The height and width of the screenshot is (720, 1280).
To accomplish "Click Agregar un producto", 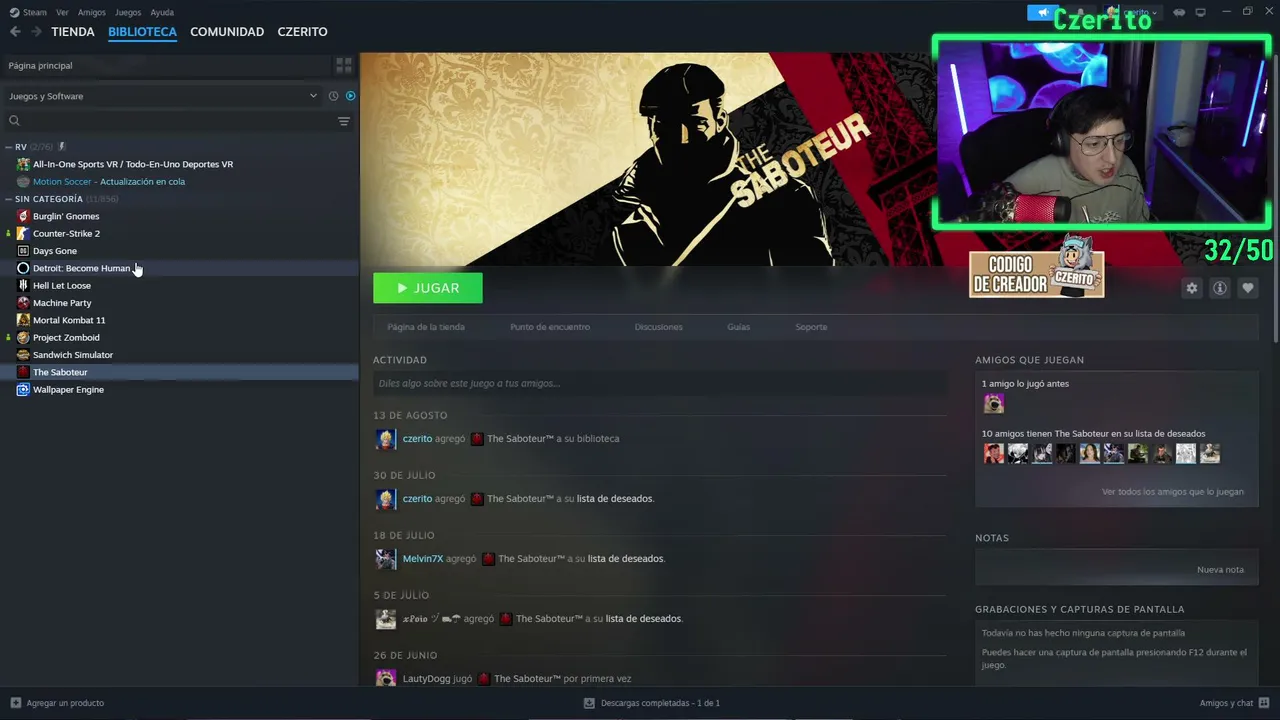I will click(x=57, y=703).
